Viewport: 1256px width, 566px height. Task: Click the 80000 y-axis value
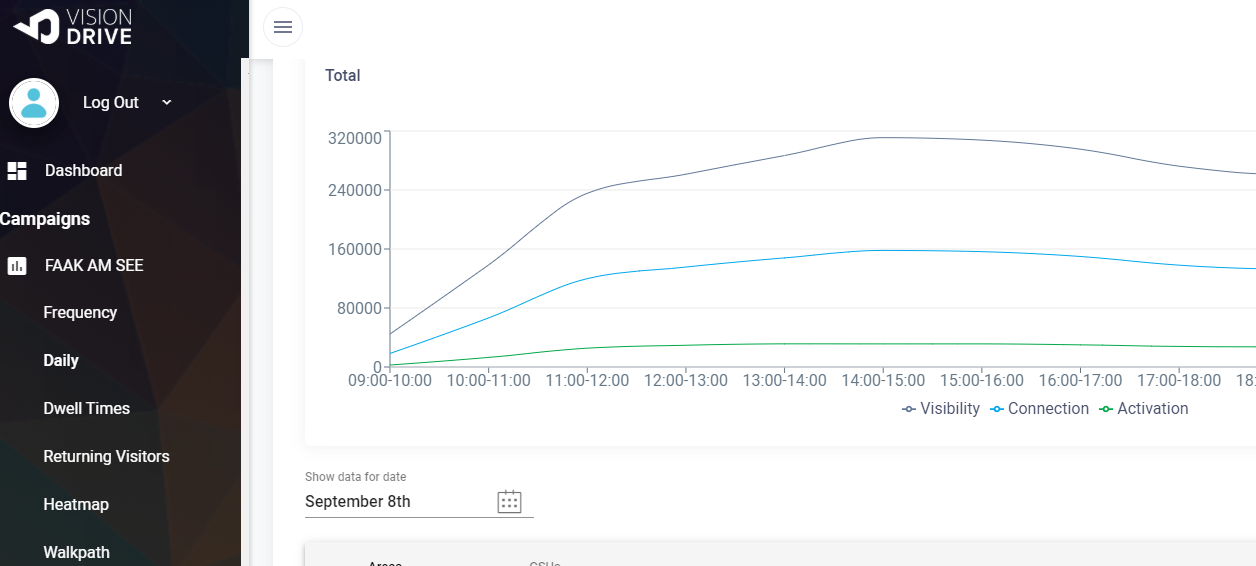pos(360,308)
